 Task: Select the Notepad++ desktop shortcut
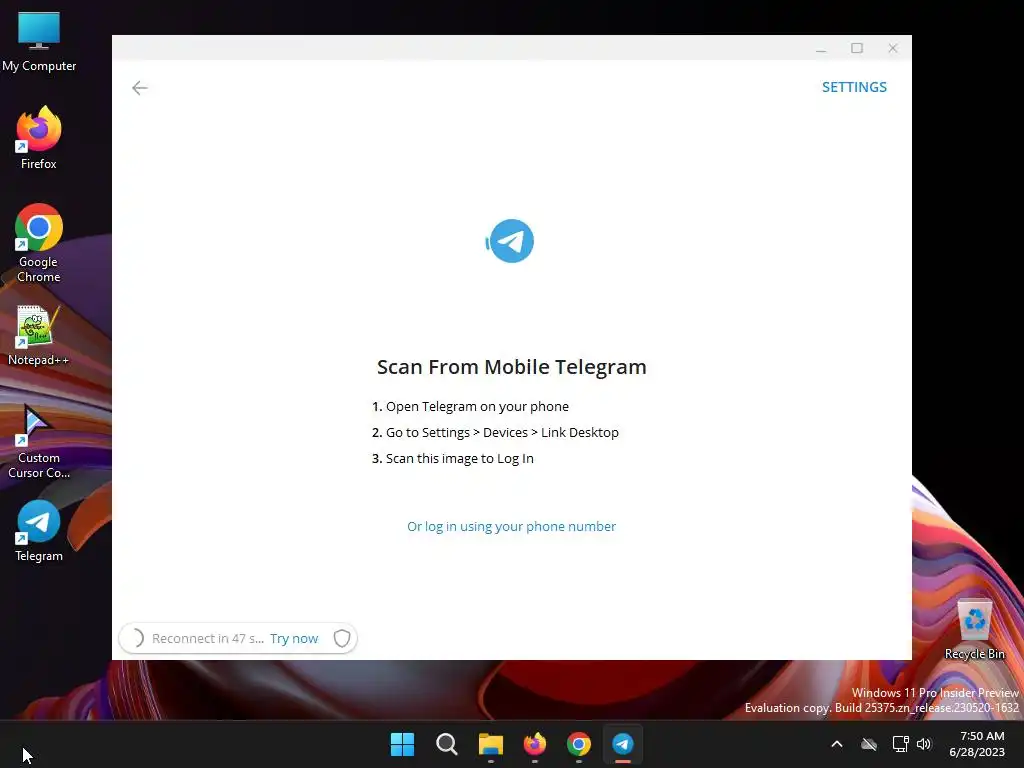pos(39,336)
